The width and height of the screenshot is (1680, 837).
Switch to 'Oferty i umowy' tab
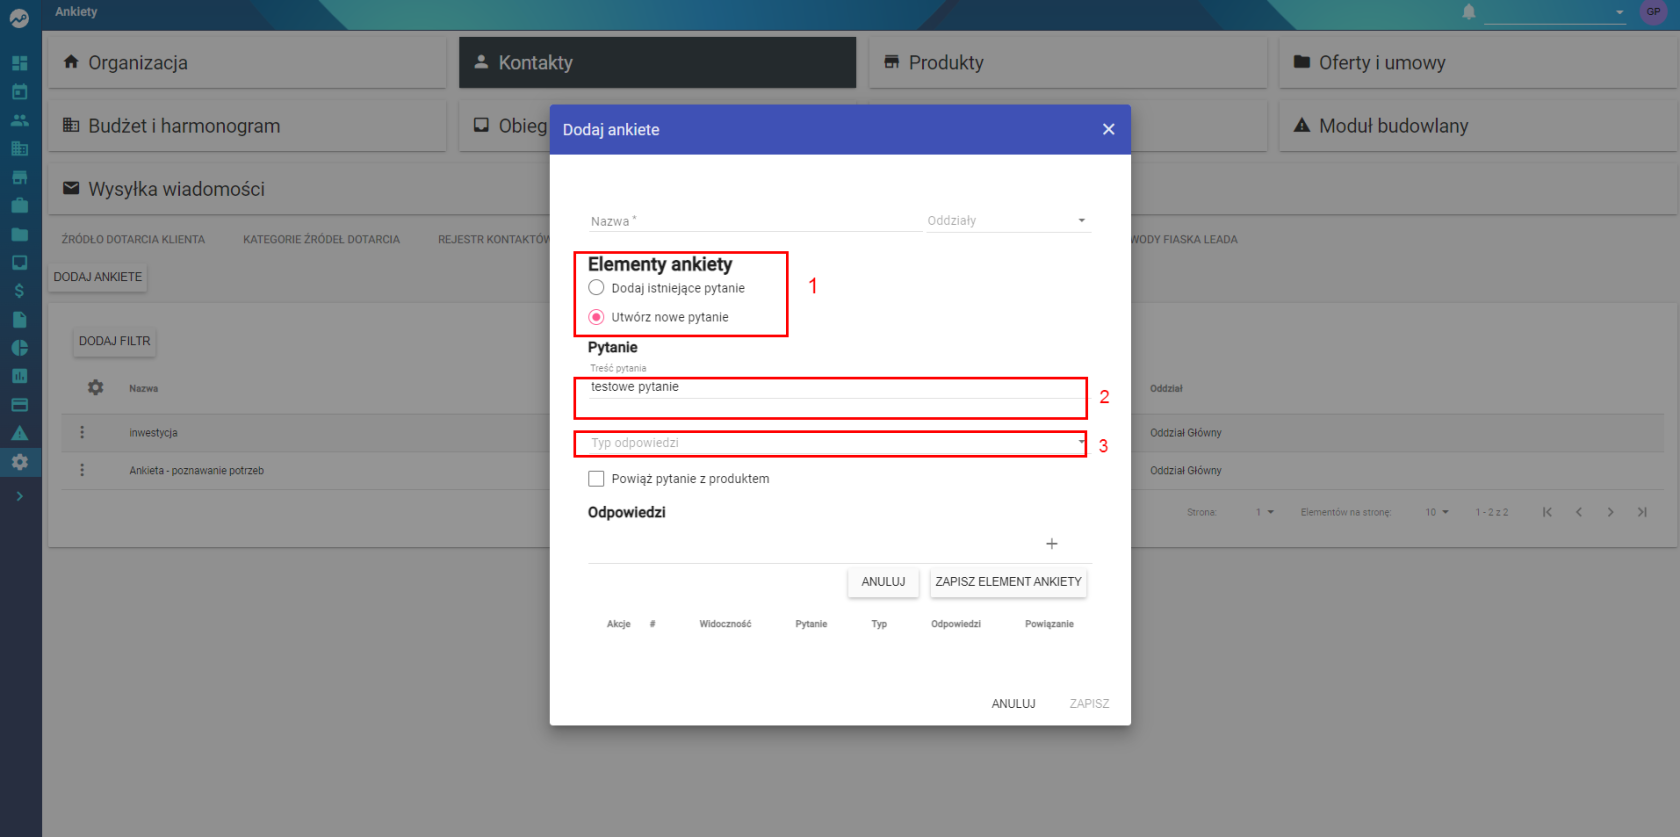click(x=1478, y=63)
